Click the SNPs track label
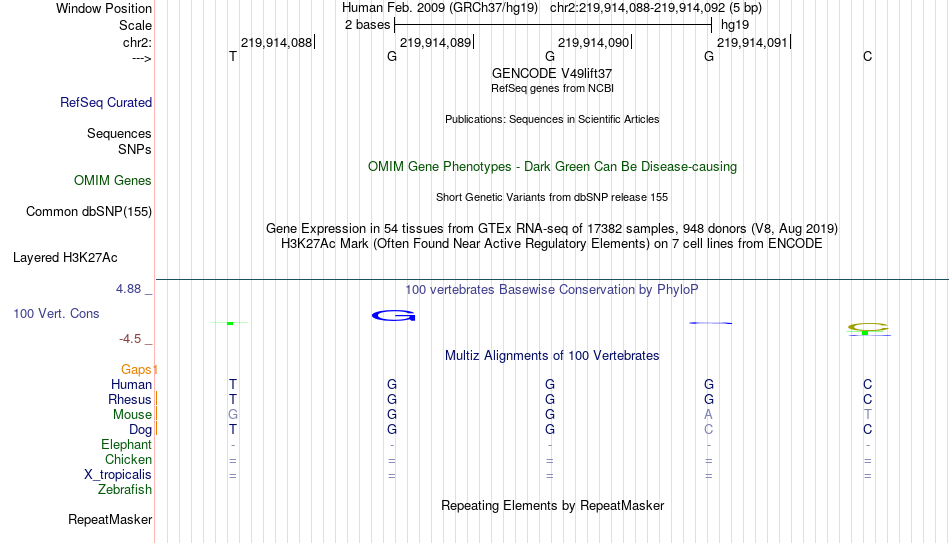The image size is (950, 543). [x=135, y=149]
